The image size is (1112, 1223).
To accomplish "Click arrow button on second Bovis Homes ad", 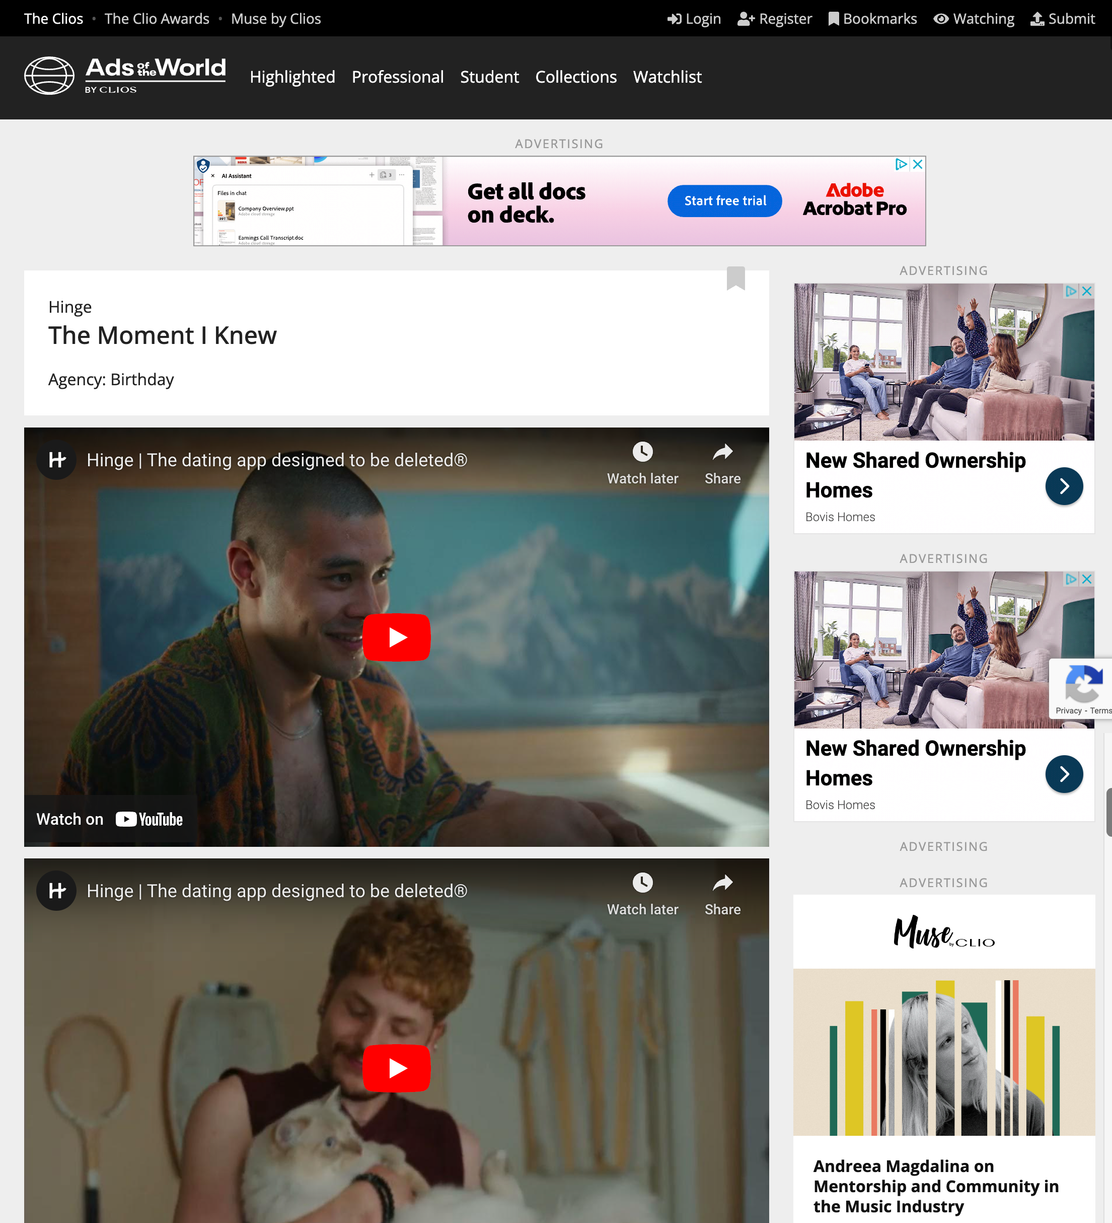I will point(1064,774).
